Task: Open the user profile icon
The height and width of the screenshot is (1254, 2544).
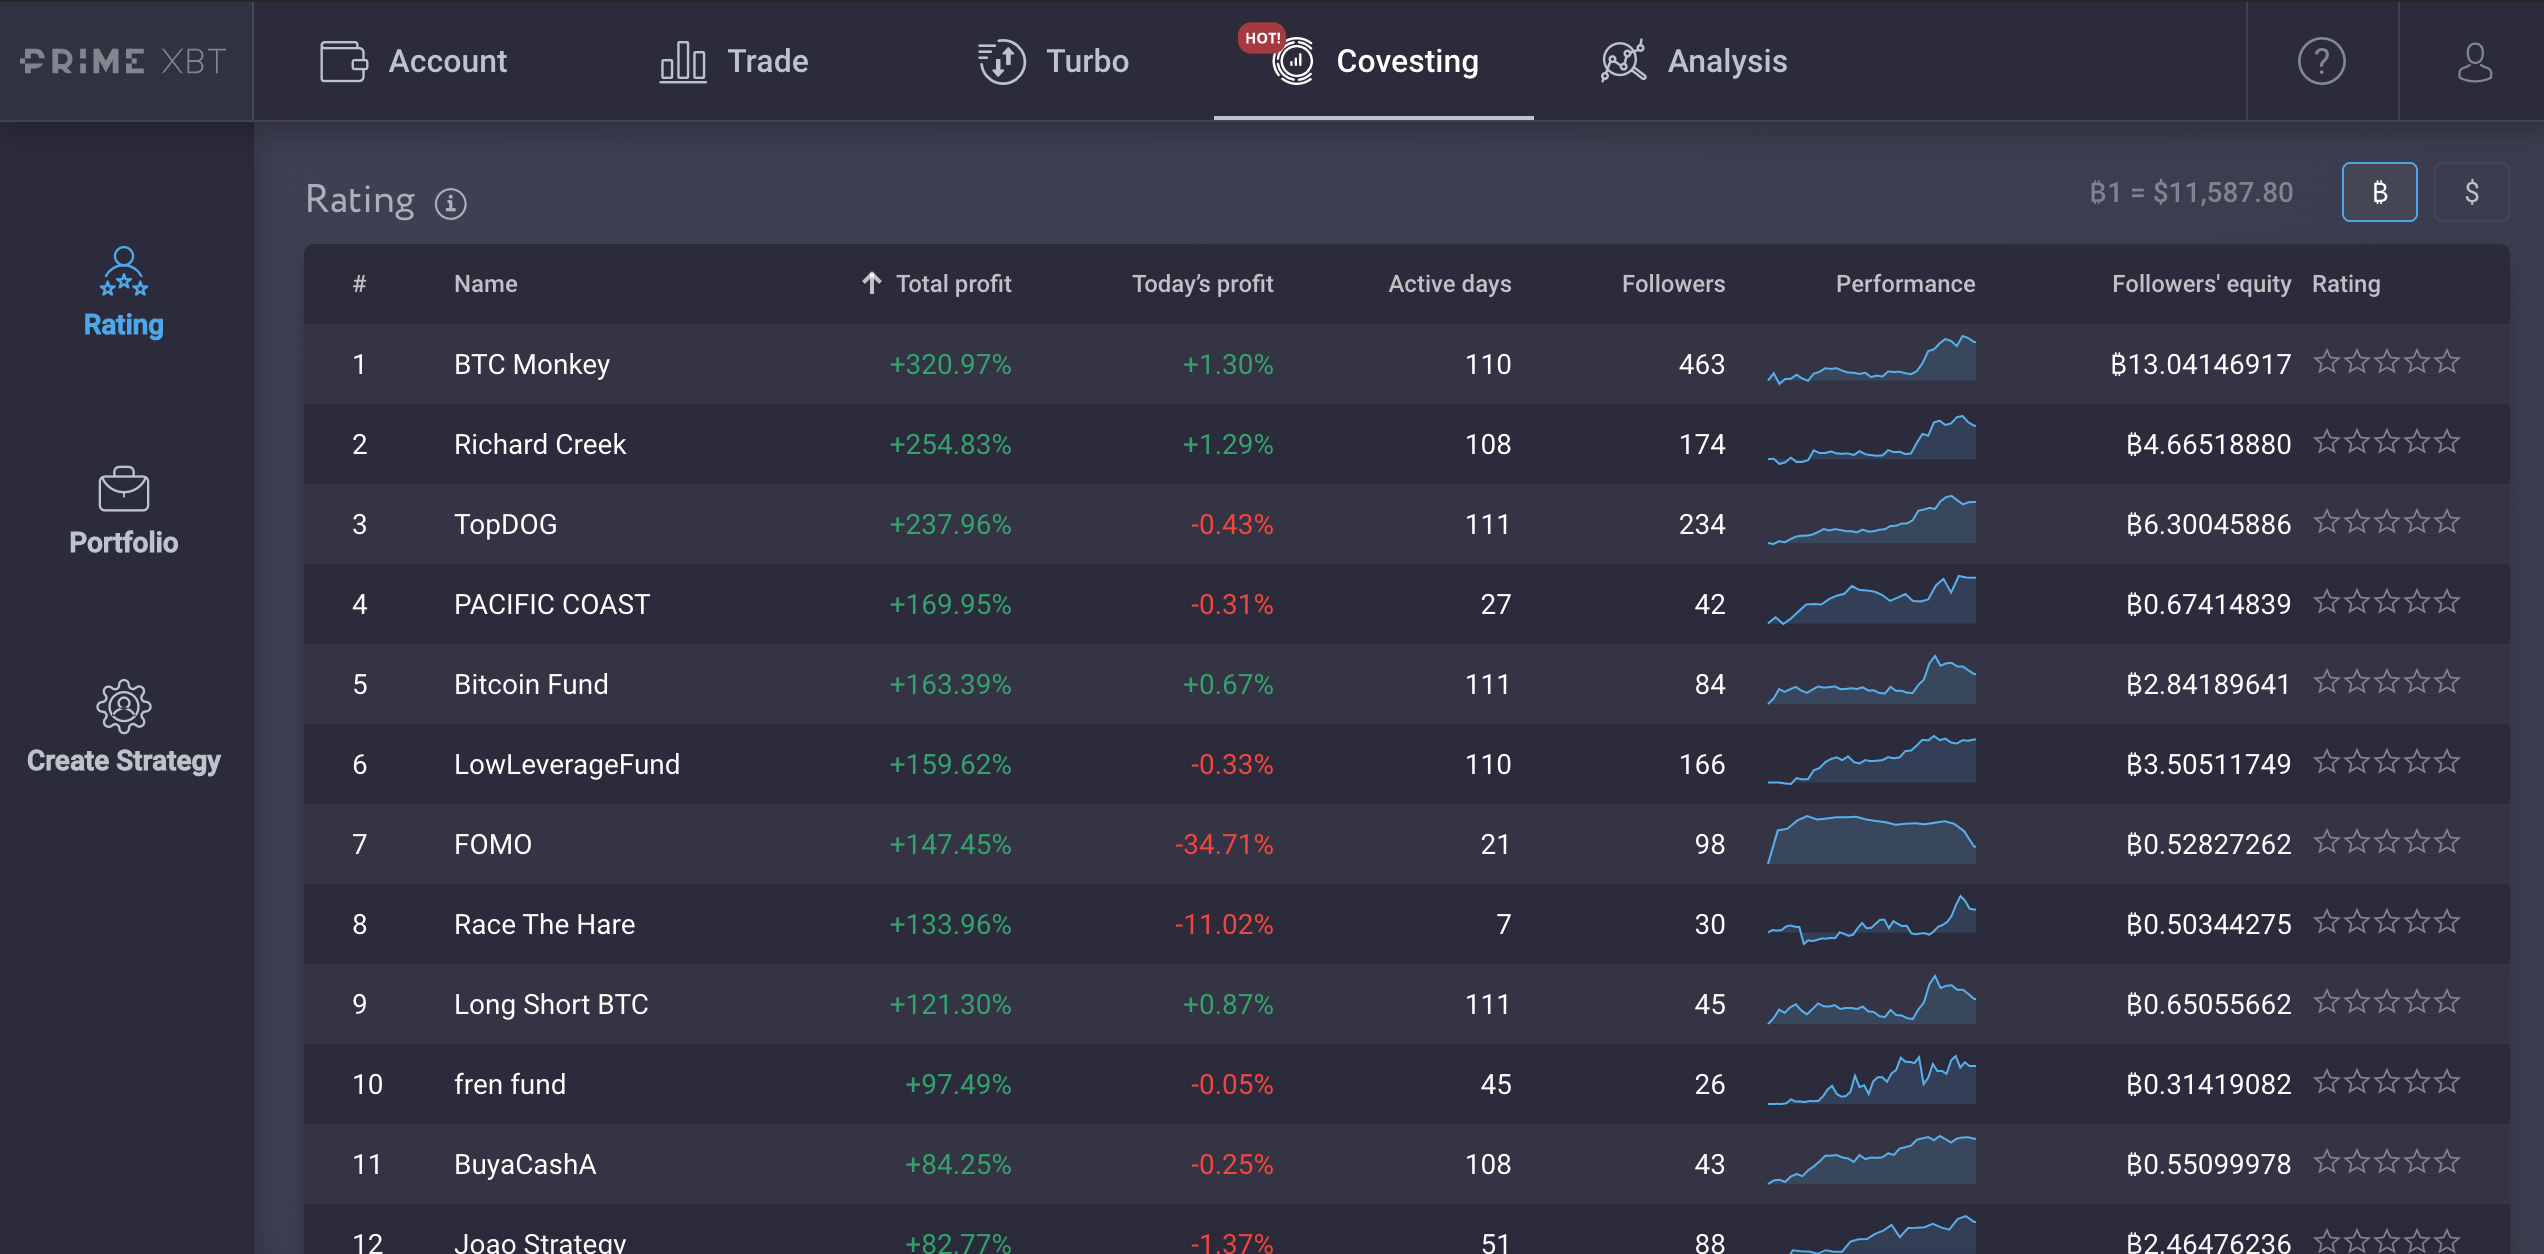Action: pos(2474,62)
